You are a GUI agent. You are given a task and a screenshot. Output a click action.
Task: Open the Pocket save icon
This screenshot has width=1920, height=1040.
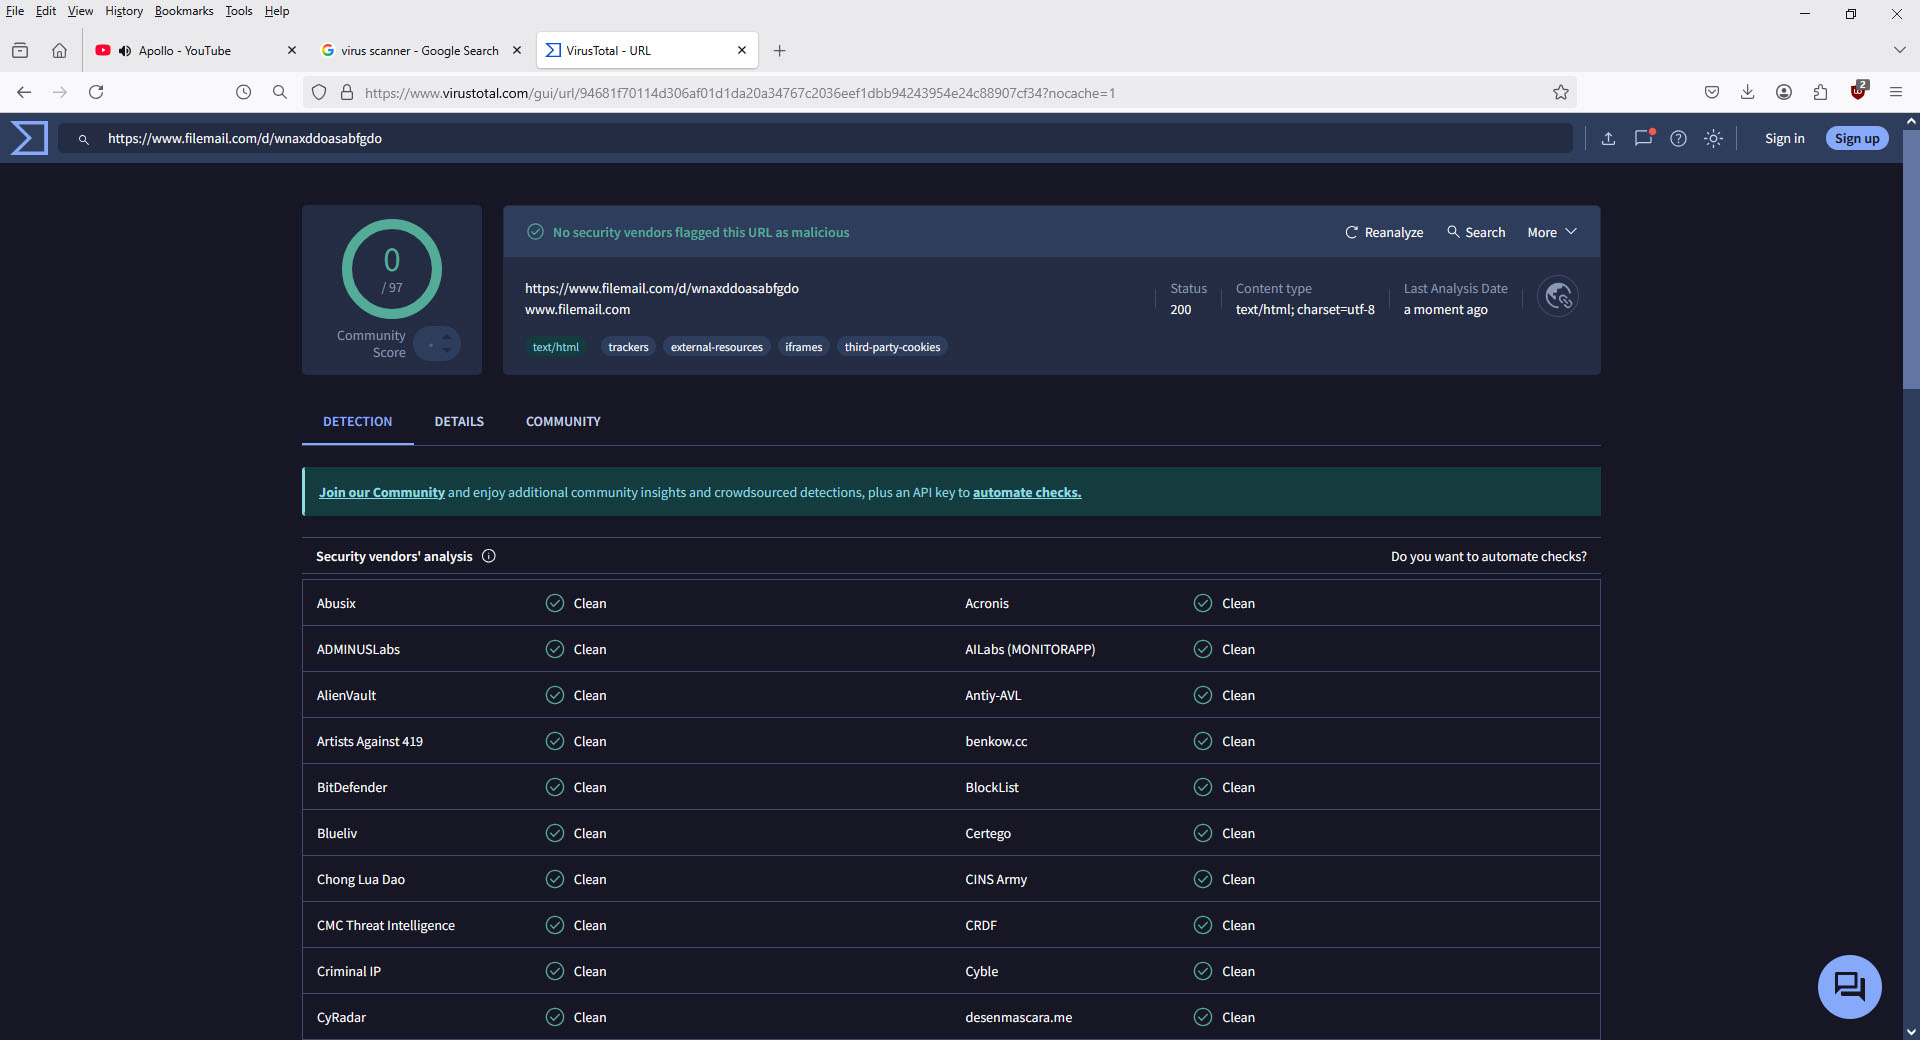click(x=1712, y=92)
